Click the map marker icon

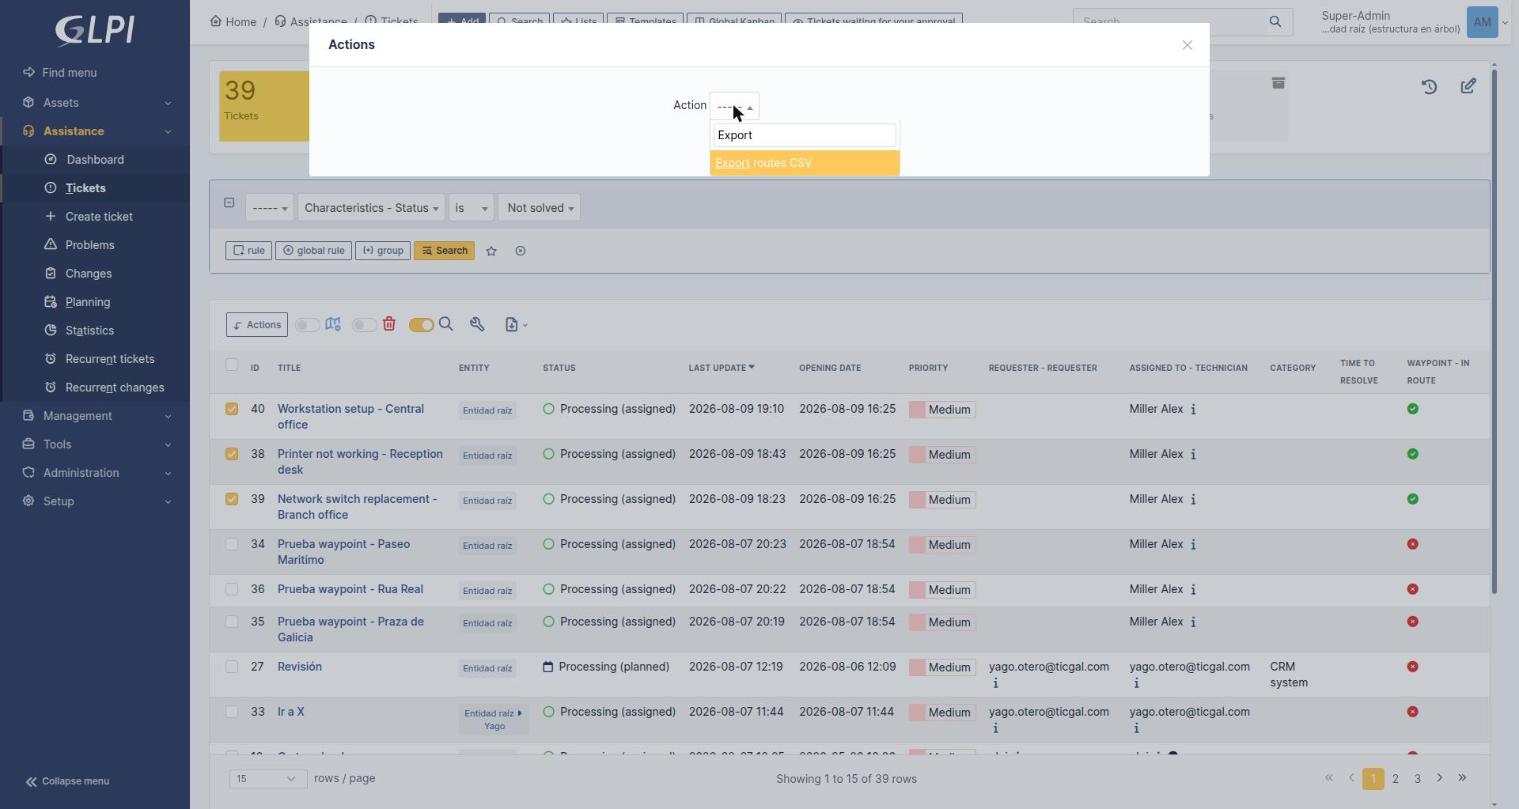(333, 324)
